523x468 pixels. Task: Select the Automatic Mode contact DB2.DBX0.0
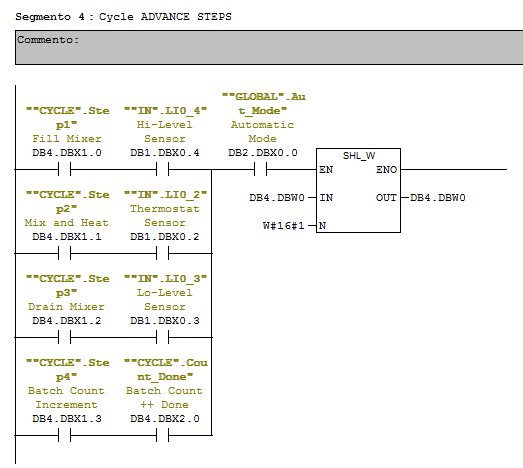260,169
